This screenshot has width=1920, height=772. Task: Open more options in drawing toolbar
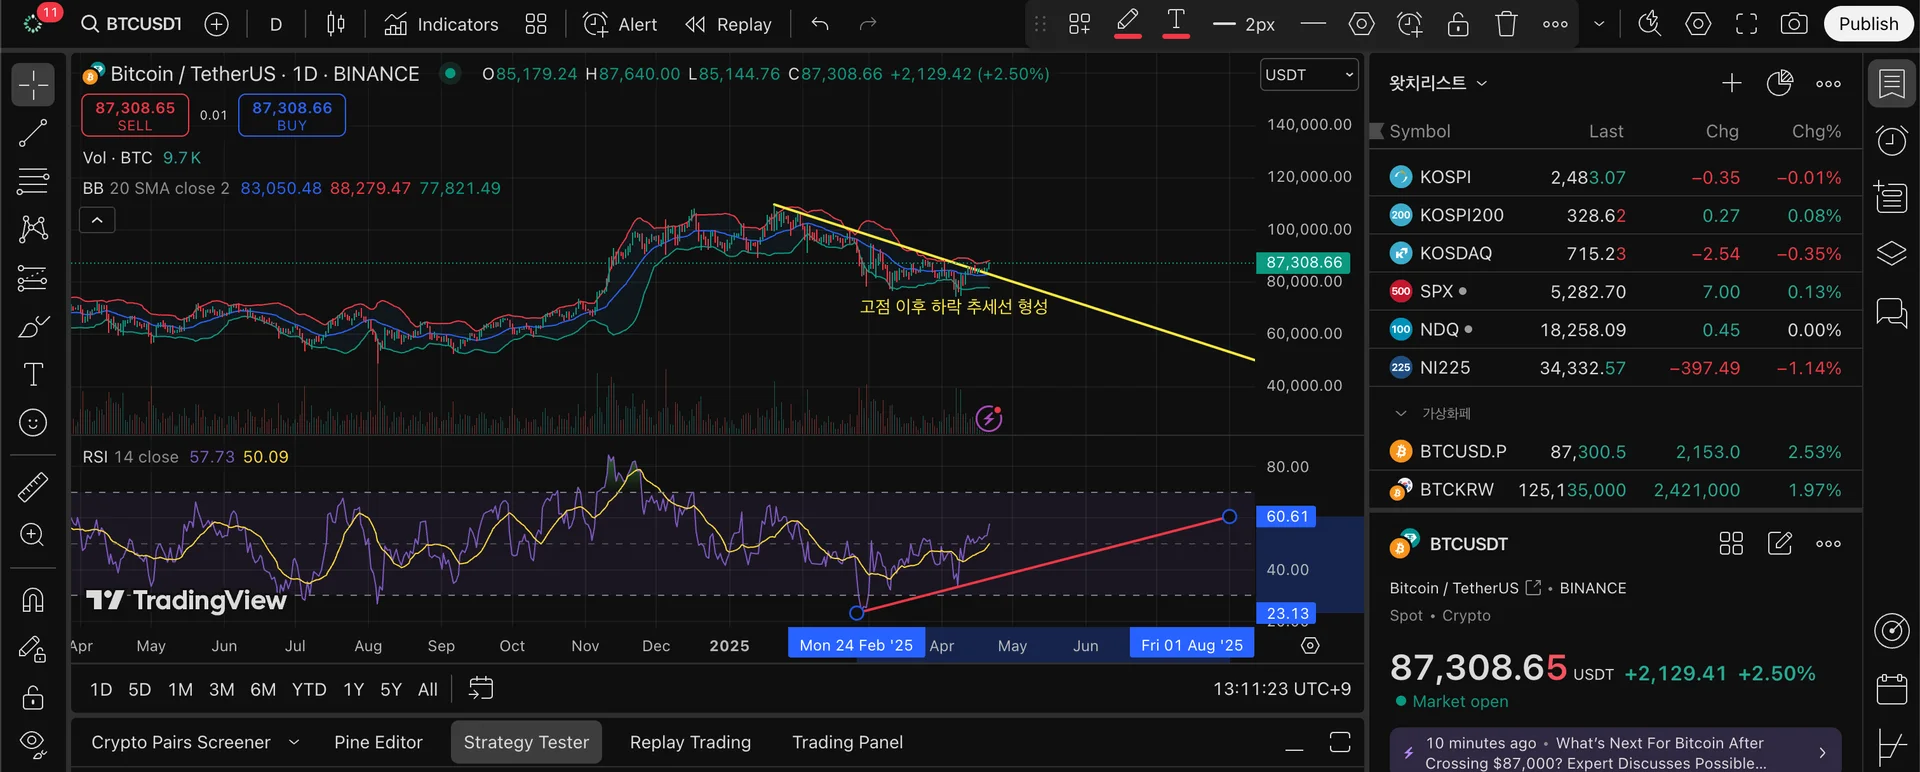coord(1555,24)
